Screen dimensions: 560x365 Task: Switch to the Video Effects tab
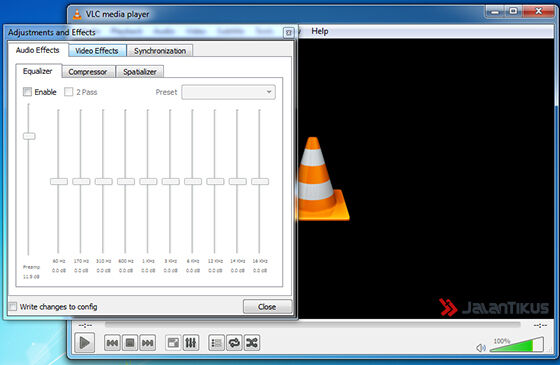[97, 51]
